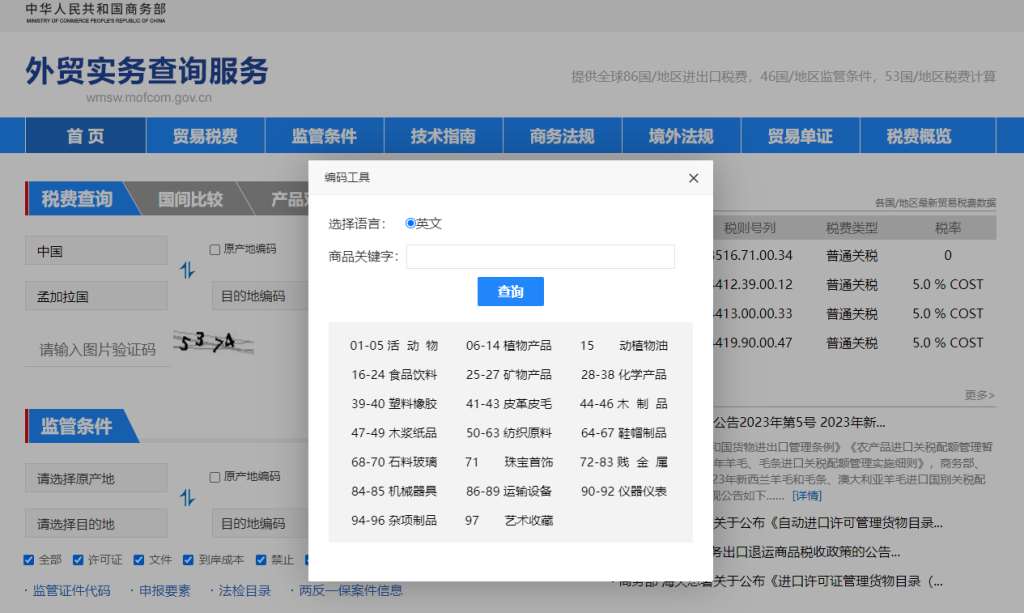This screenshot has height=613, width=1024.
Task: Open the 孟加拉国 destination country dropdown
Action: [96, 296]
